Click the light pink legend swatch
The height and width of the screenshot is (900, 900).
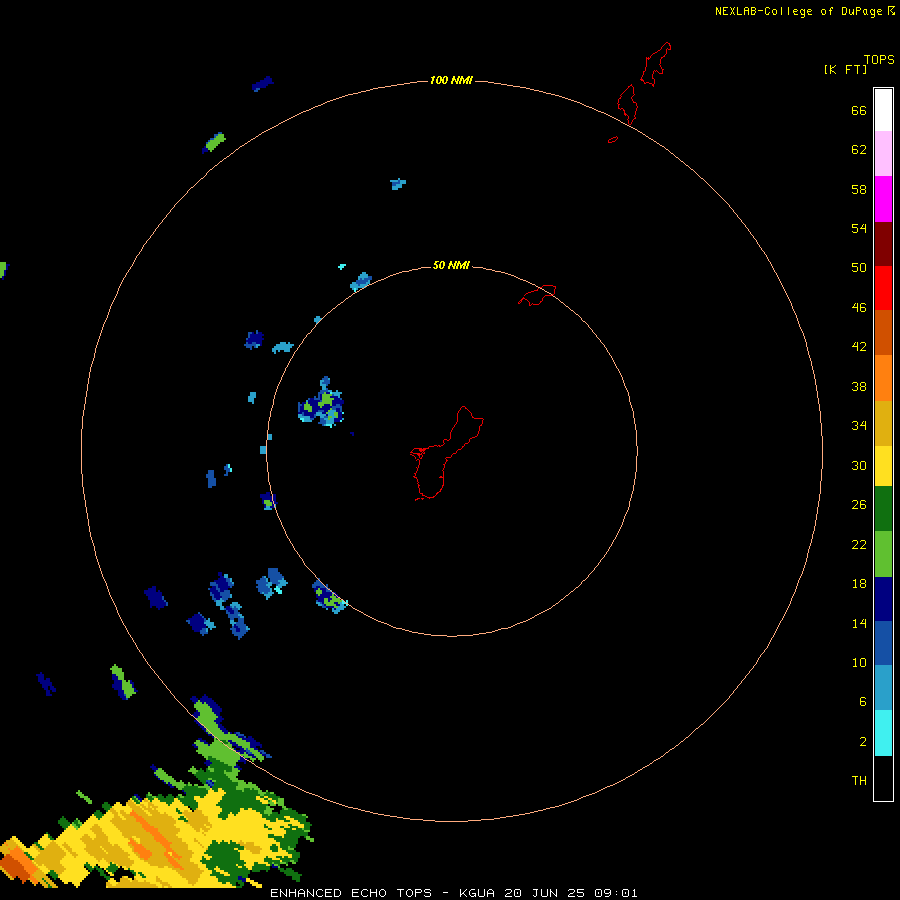pos(883,153)
